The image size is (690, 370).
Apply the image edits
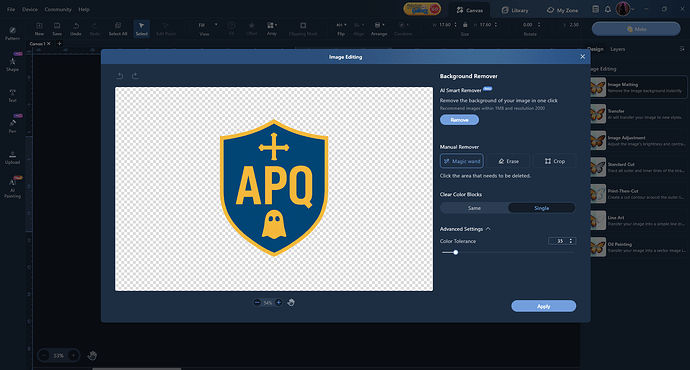click(x=543, y=306)
